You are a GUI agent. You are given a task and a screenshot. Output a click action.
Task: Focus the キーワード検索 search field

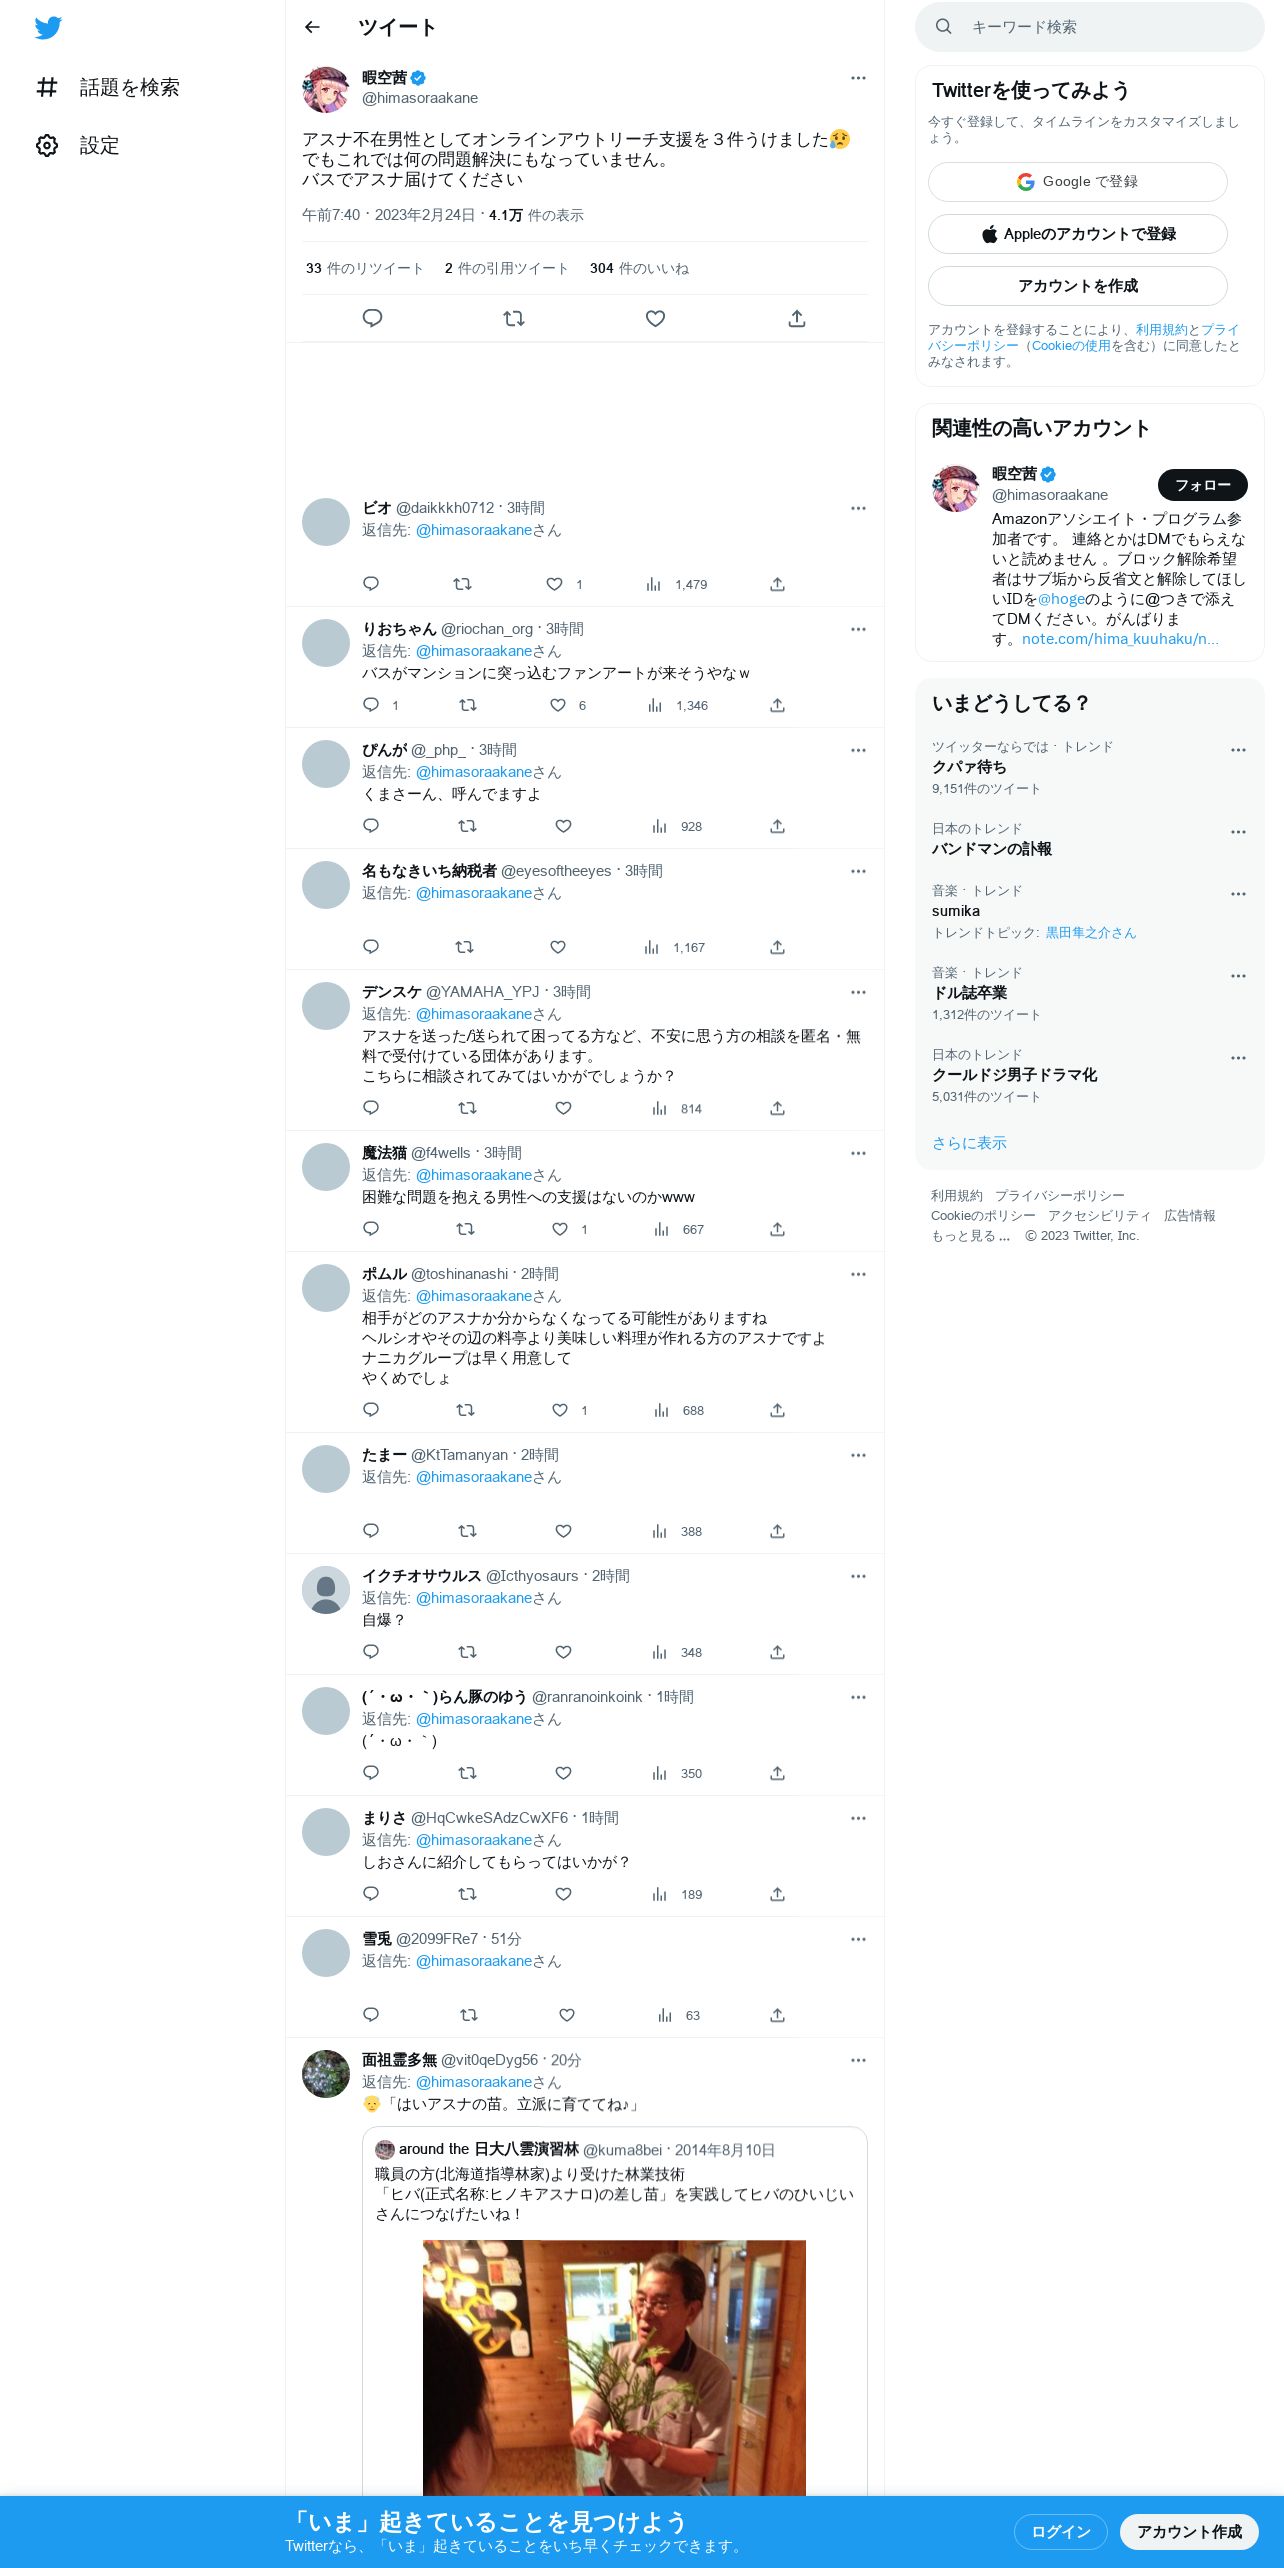pyautogui.click(x=1090, y=27)
